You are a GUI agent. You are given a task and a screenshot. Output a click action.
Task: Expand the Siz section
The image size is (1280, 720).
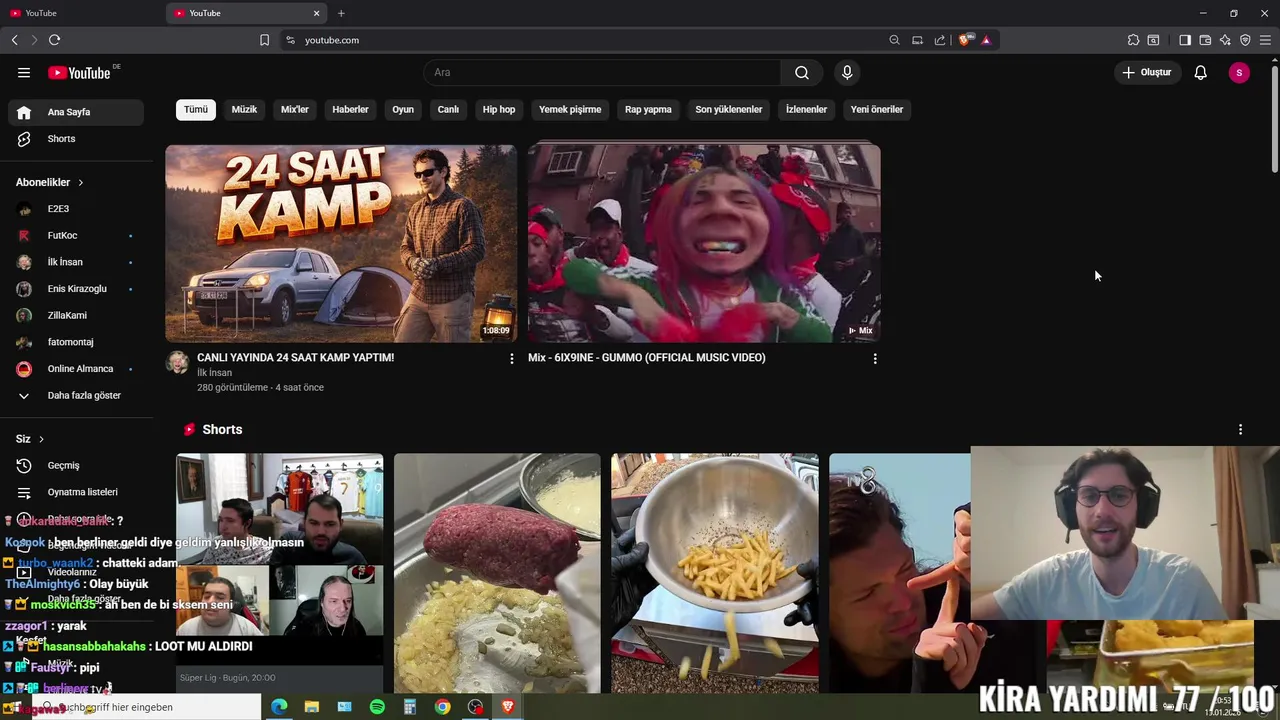[x=30, y=439]
